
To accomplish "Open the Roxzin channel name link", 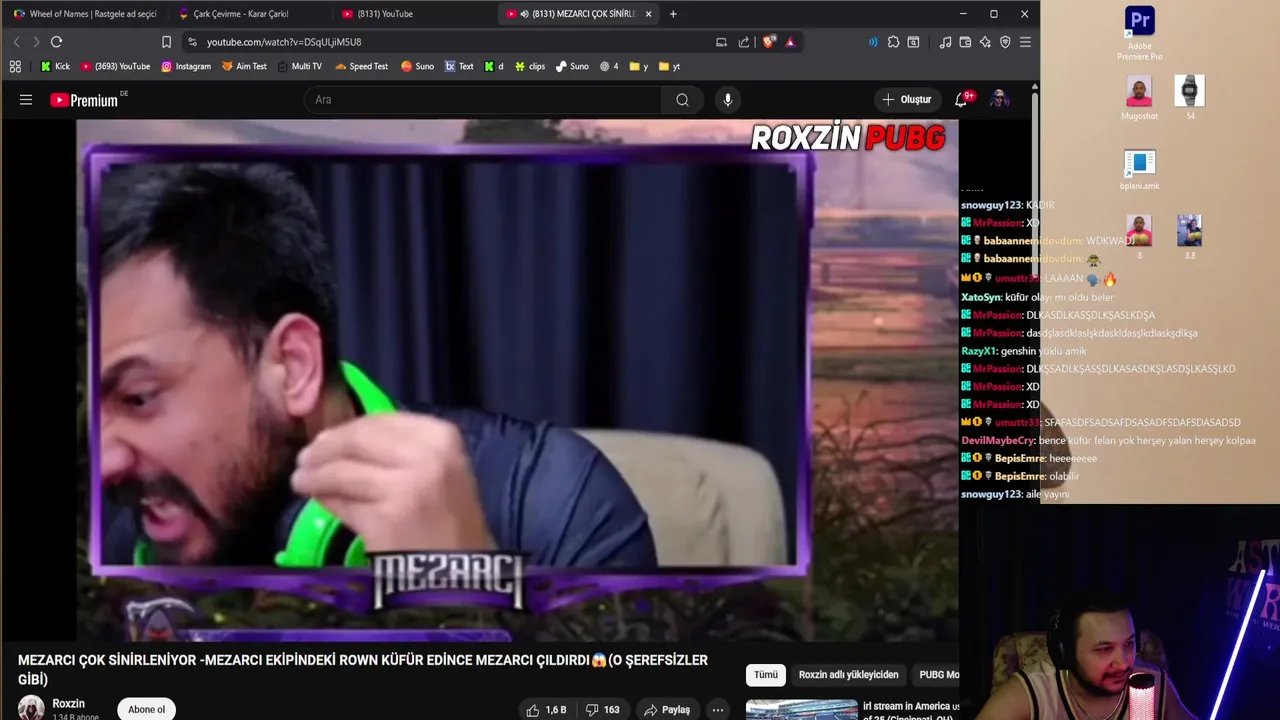I will coord(69,704).
